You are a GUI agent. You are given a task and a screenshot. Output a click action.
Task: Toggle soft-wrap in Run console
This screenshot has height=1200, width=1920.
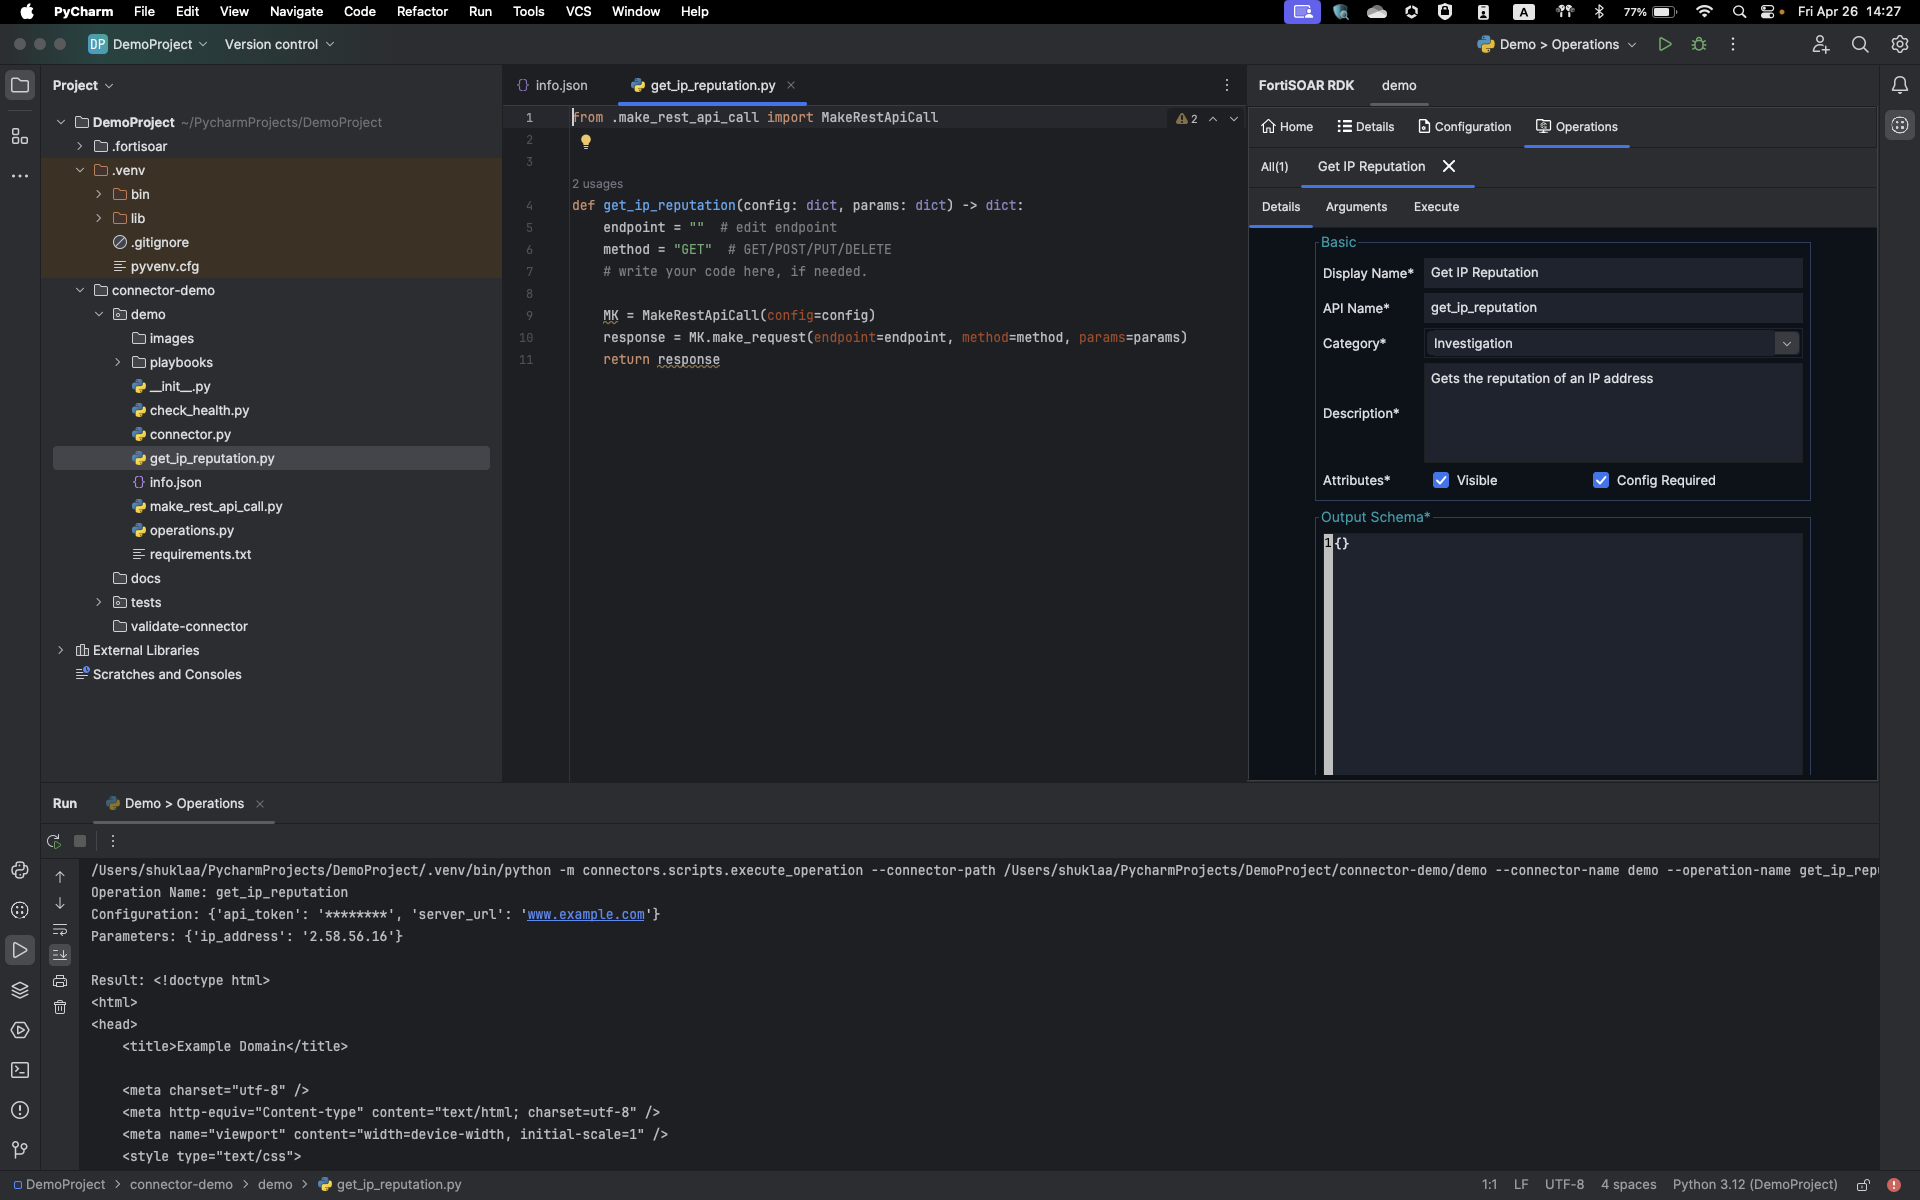[x=60, y=929]
